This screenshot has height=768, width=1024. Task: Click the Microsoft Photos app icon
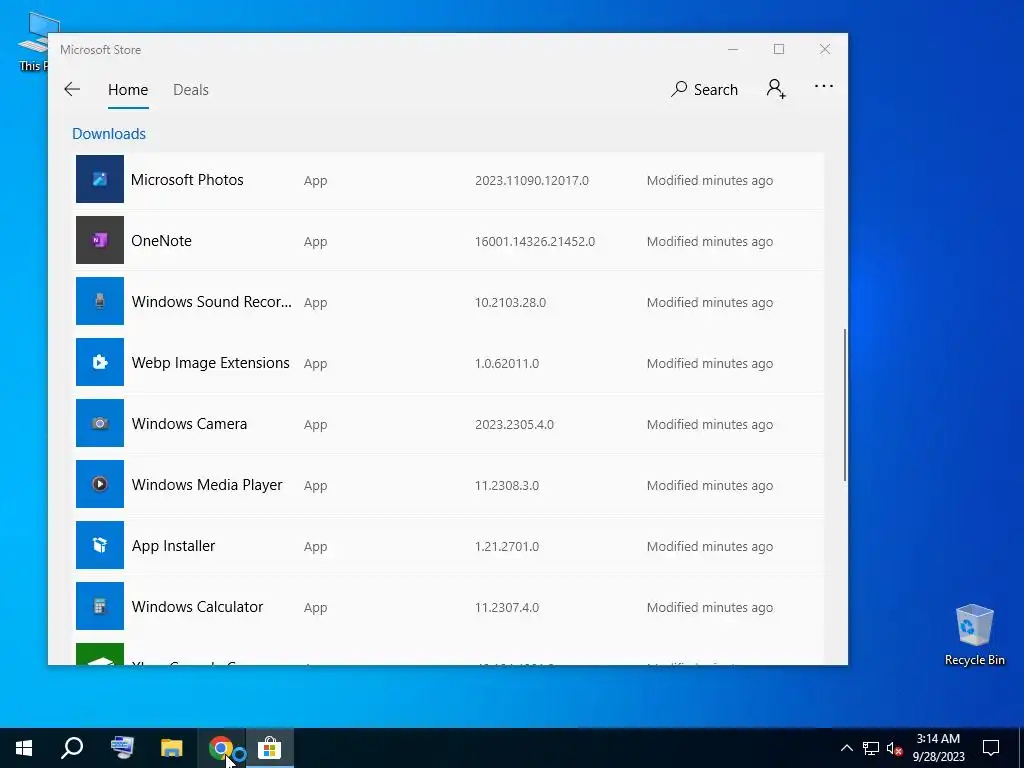click(100, 179)
